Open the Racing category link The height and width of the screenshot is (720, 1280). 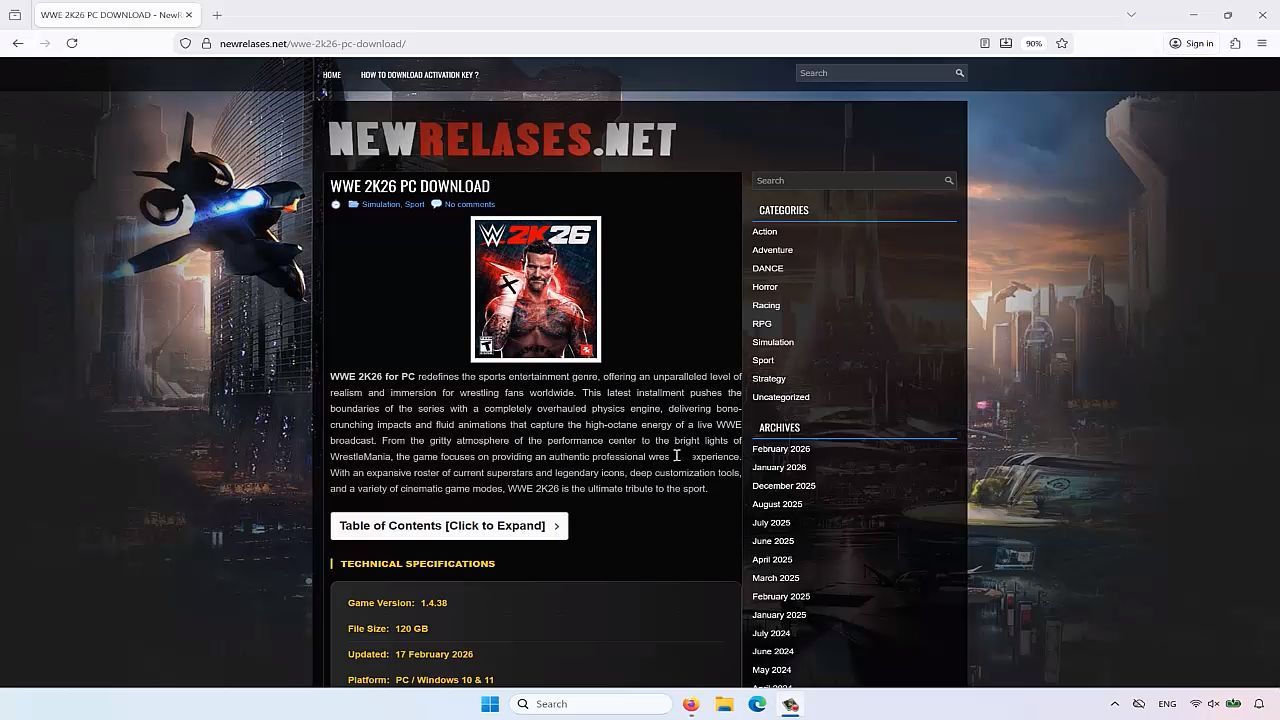(766, 305)
